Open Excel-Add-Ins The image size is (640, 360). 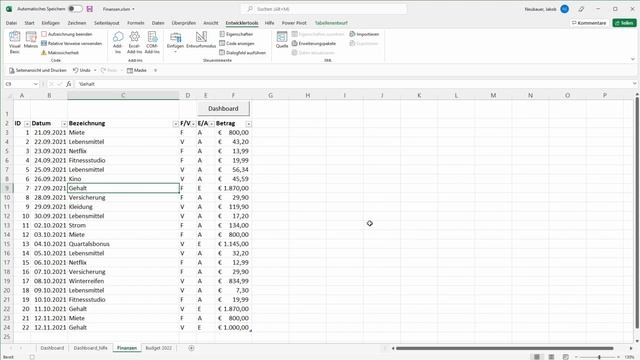pos(134,42)
